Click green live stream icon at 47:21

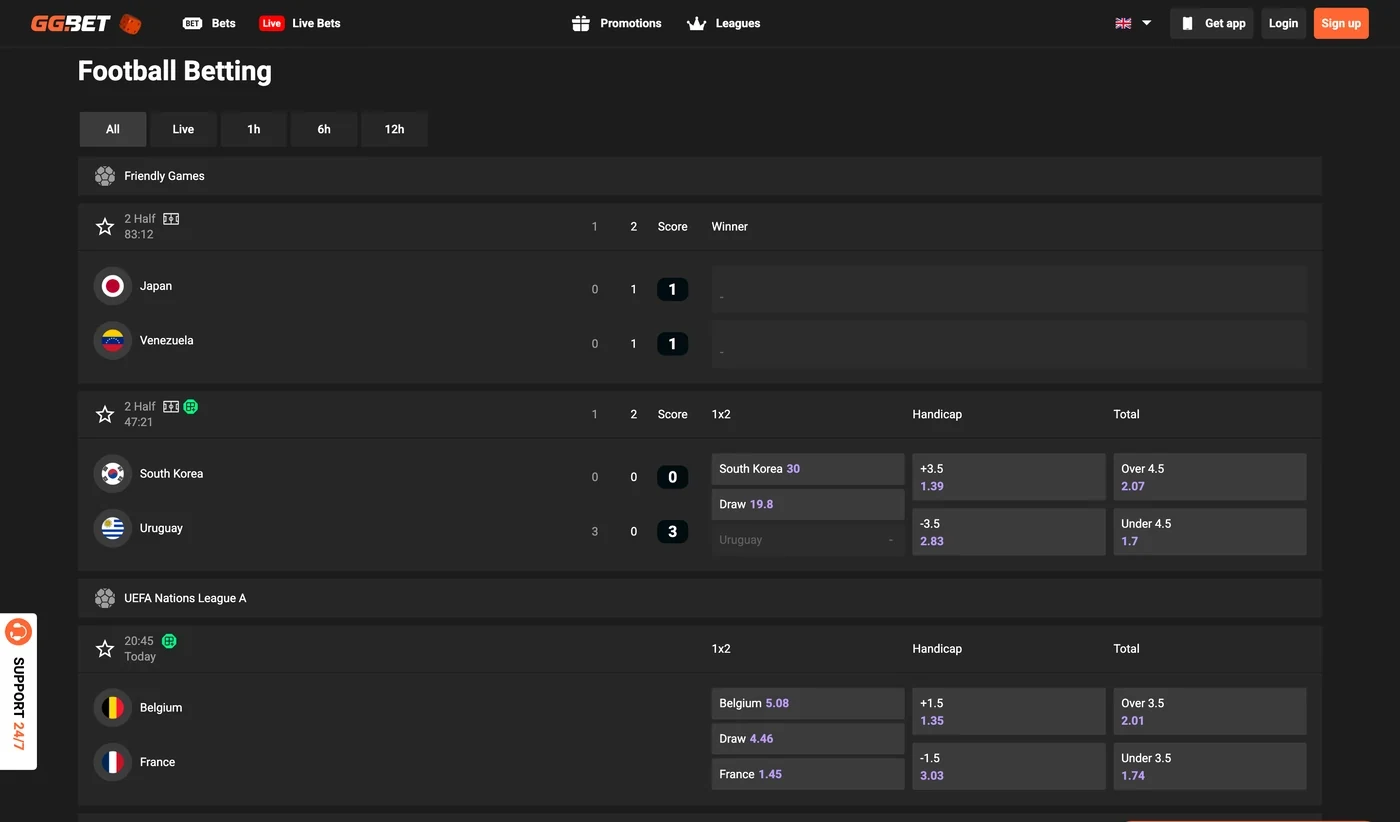pyautogui.click(x=191, y=407)
